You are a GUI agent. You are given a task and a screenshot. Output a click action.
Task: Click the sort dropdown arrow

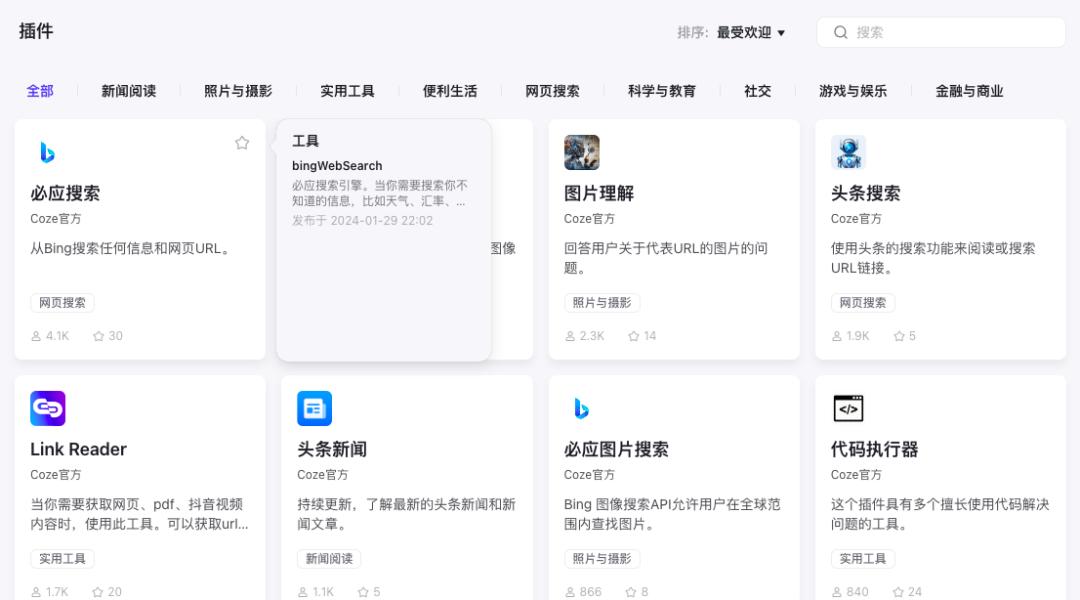click(781, 33)
